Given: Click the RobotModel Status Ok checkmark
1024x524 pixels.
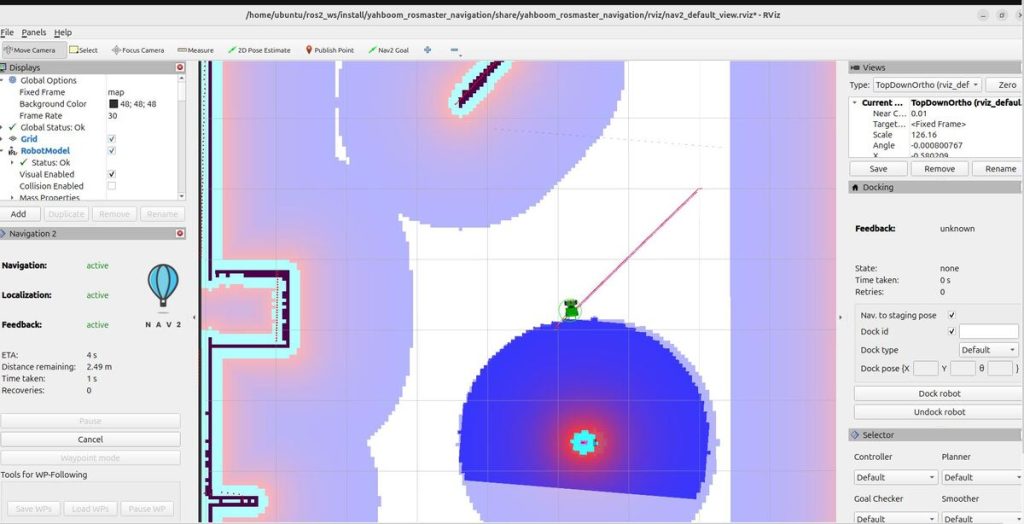Looking at the screenshot, I should tap(24, 163).
